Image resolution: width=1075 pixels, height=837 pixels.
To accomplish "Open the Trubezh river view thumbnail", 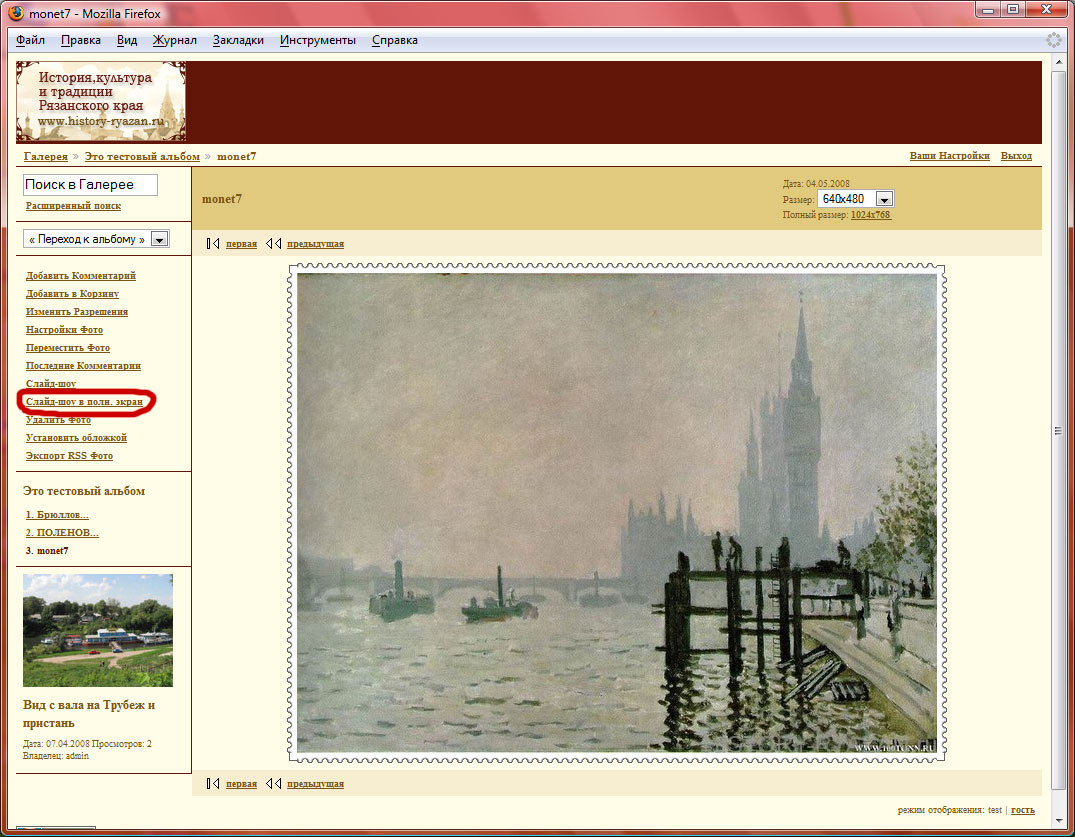I will [x=98, y=631].
